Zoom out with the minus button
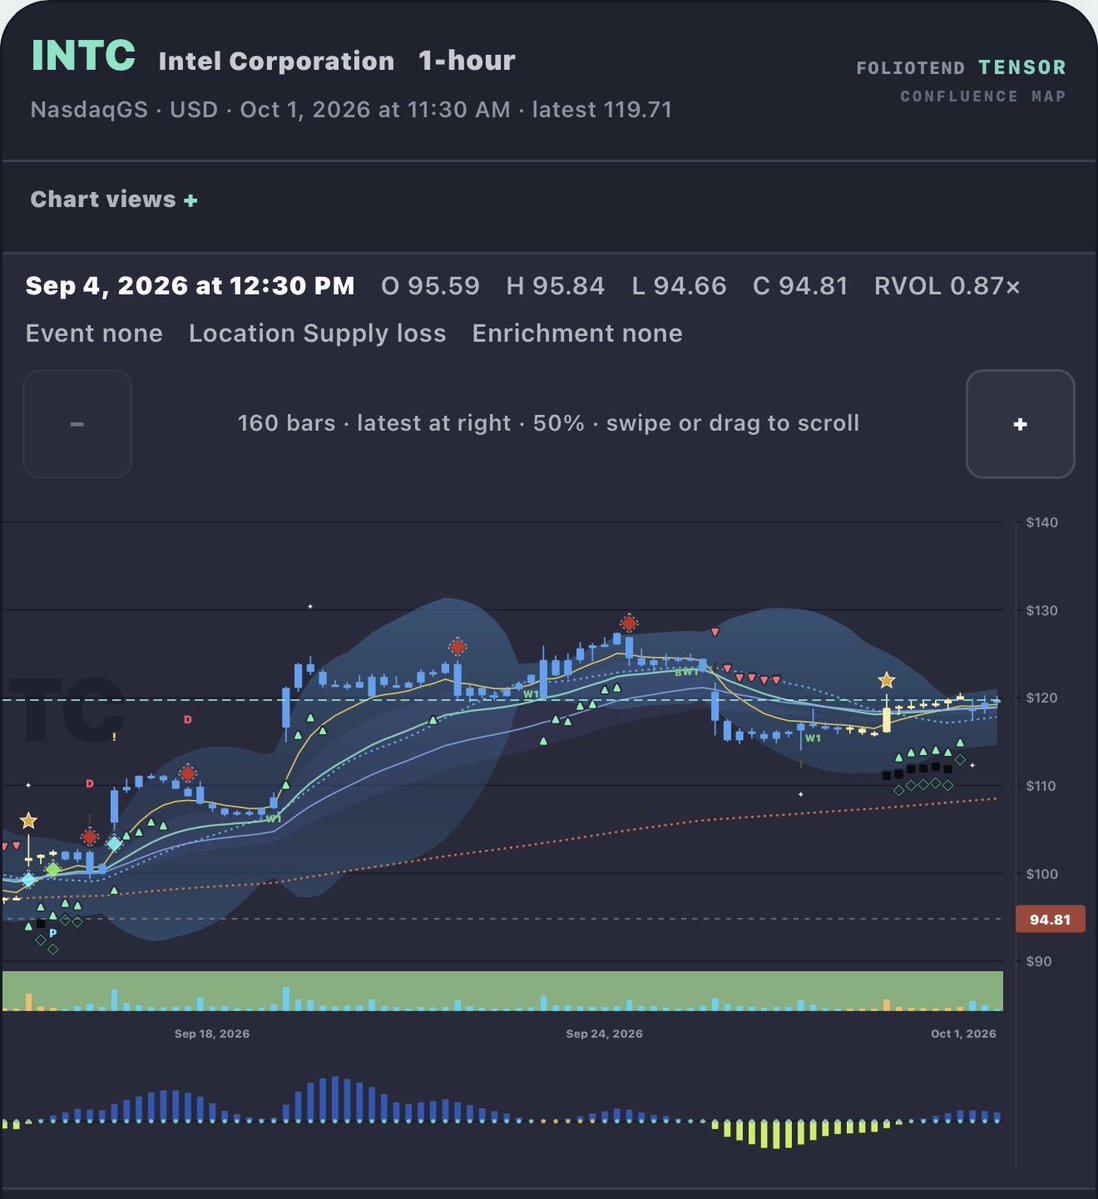The image size is (1098, 1199). (x=77, y=424)
